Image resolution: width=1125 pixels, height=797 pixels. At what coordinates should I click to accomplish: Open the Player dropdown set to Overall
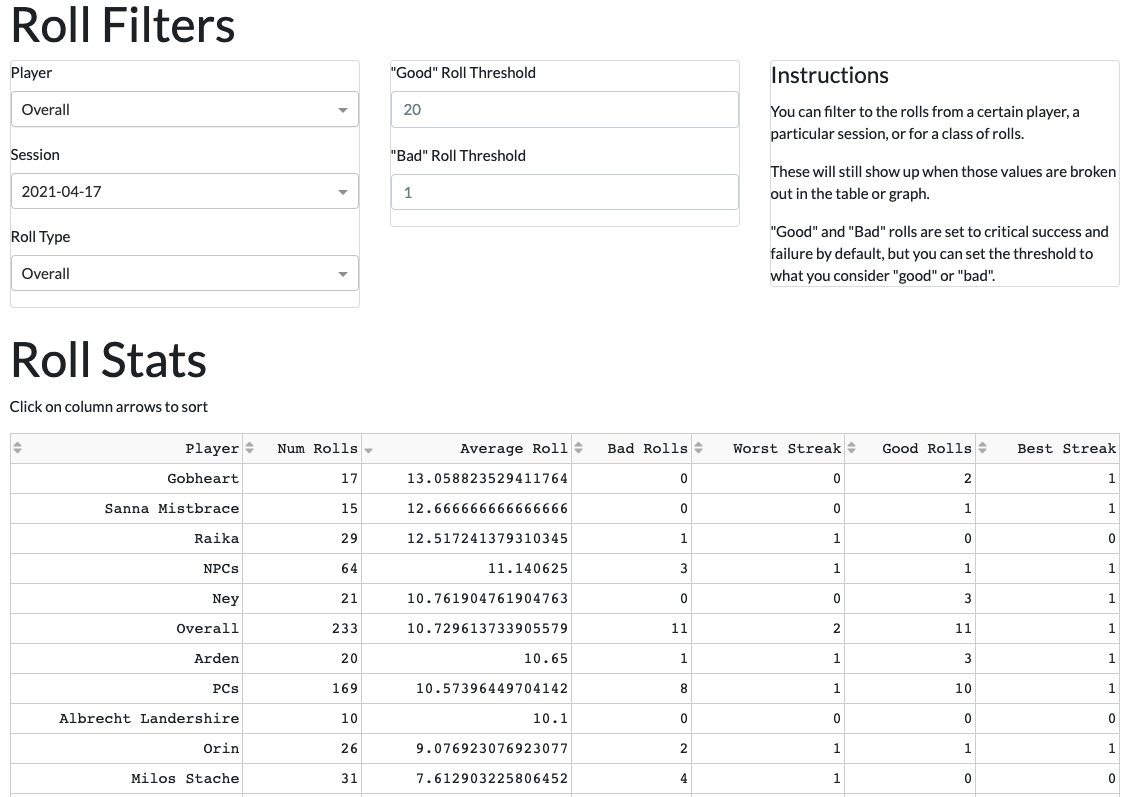point(184,110)
